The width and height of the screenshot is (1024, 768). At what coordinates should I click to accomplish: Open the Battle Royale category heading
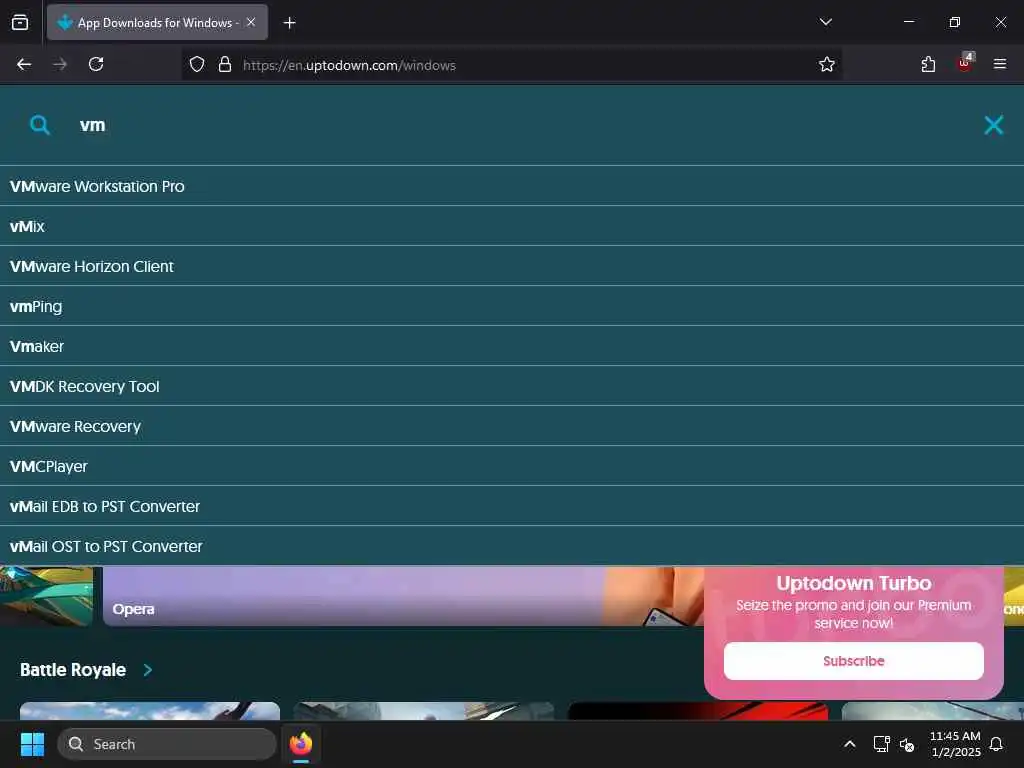click(x=72, y=670)
